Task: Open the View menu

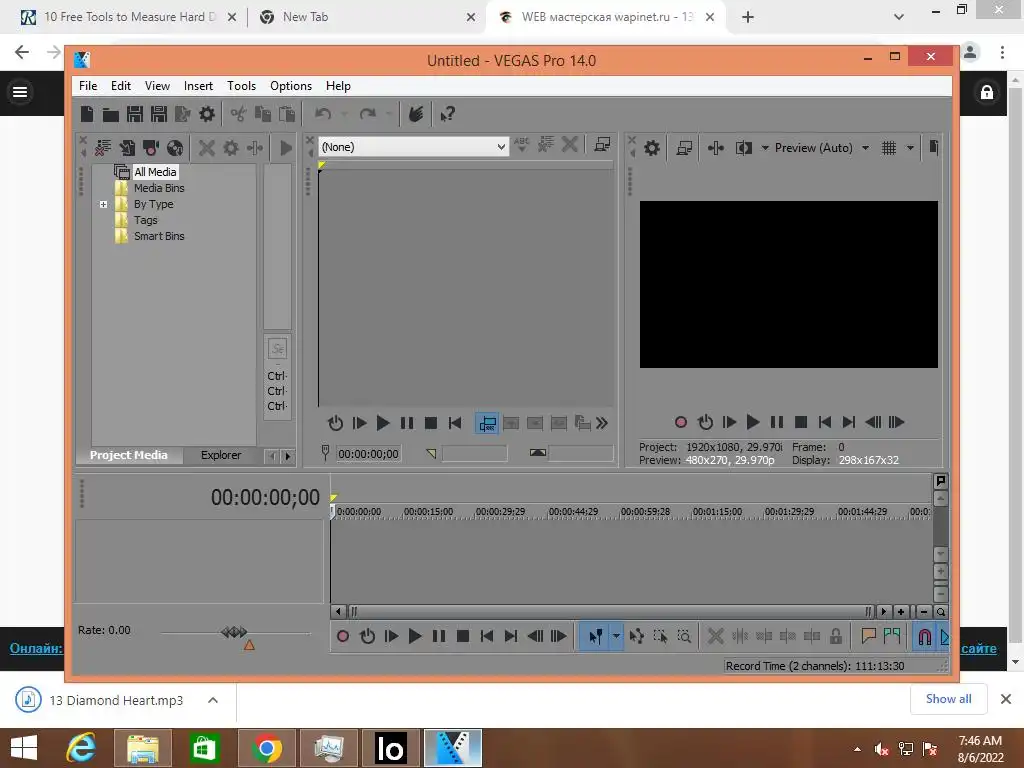Action: pos(157,86)
